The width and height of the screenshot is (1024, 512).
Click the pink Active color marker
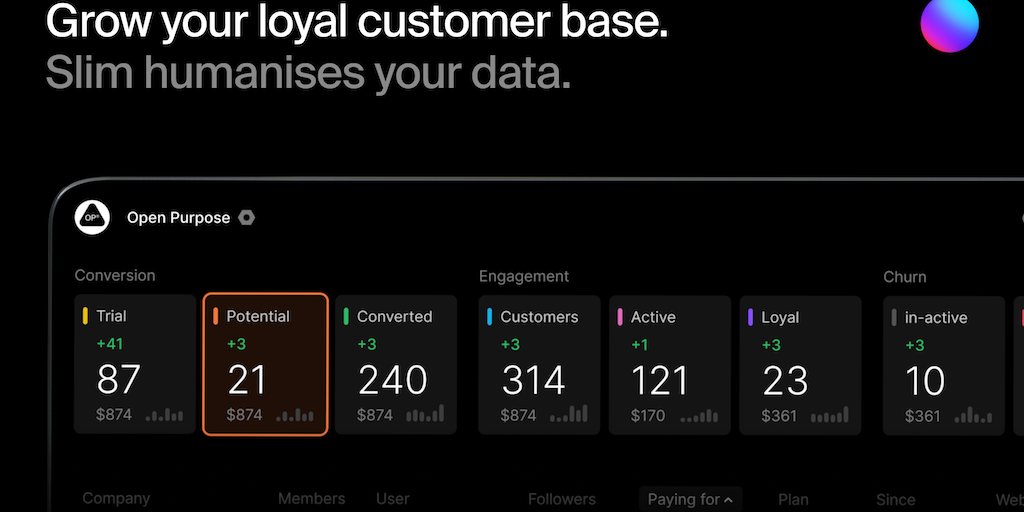(x=620, y=317)
